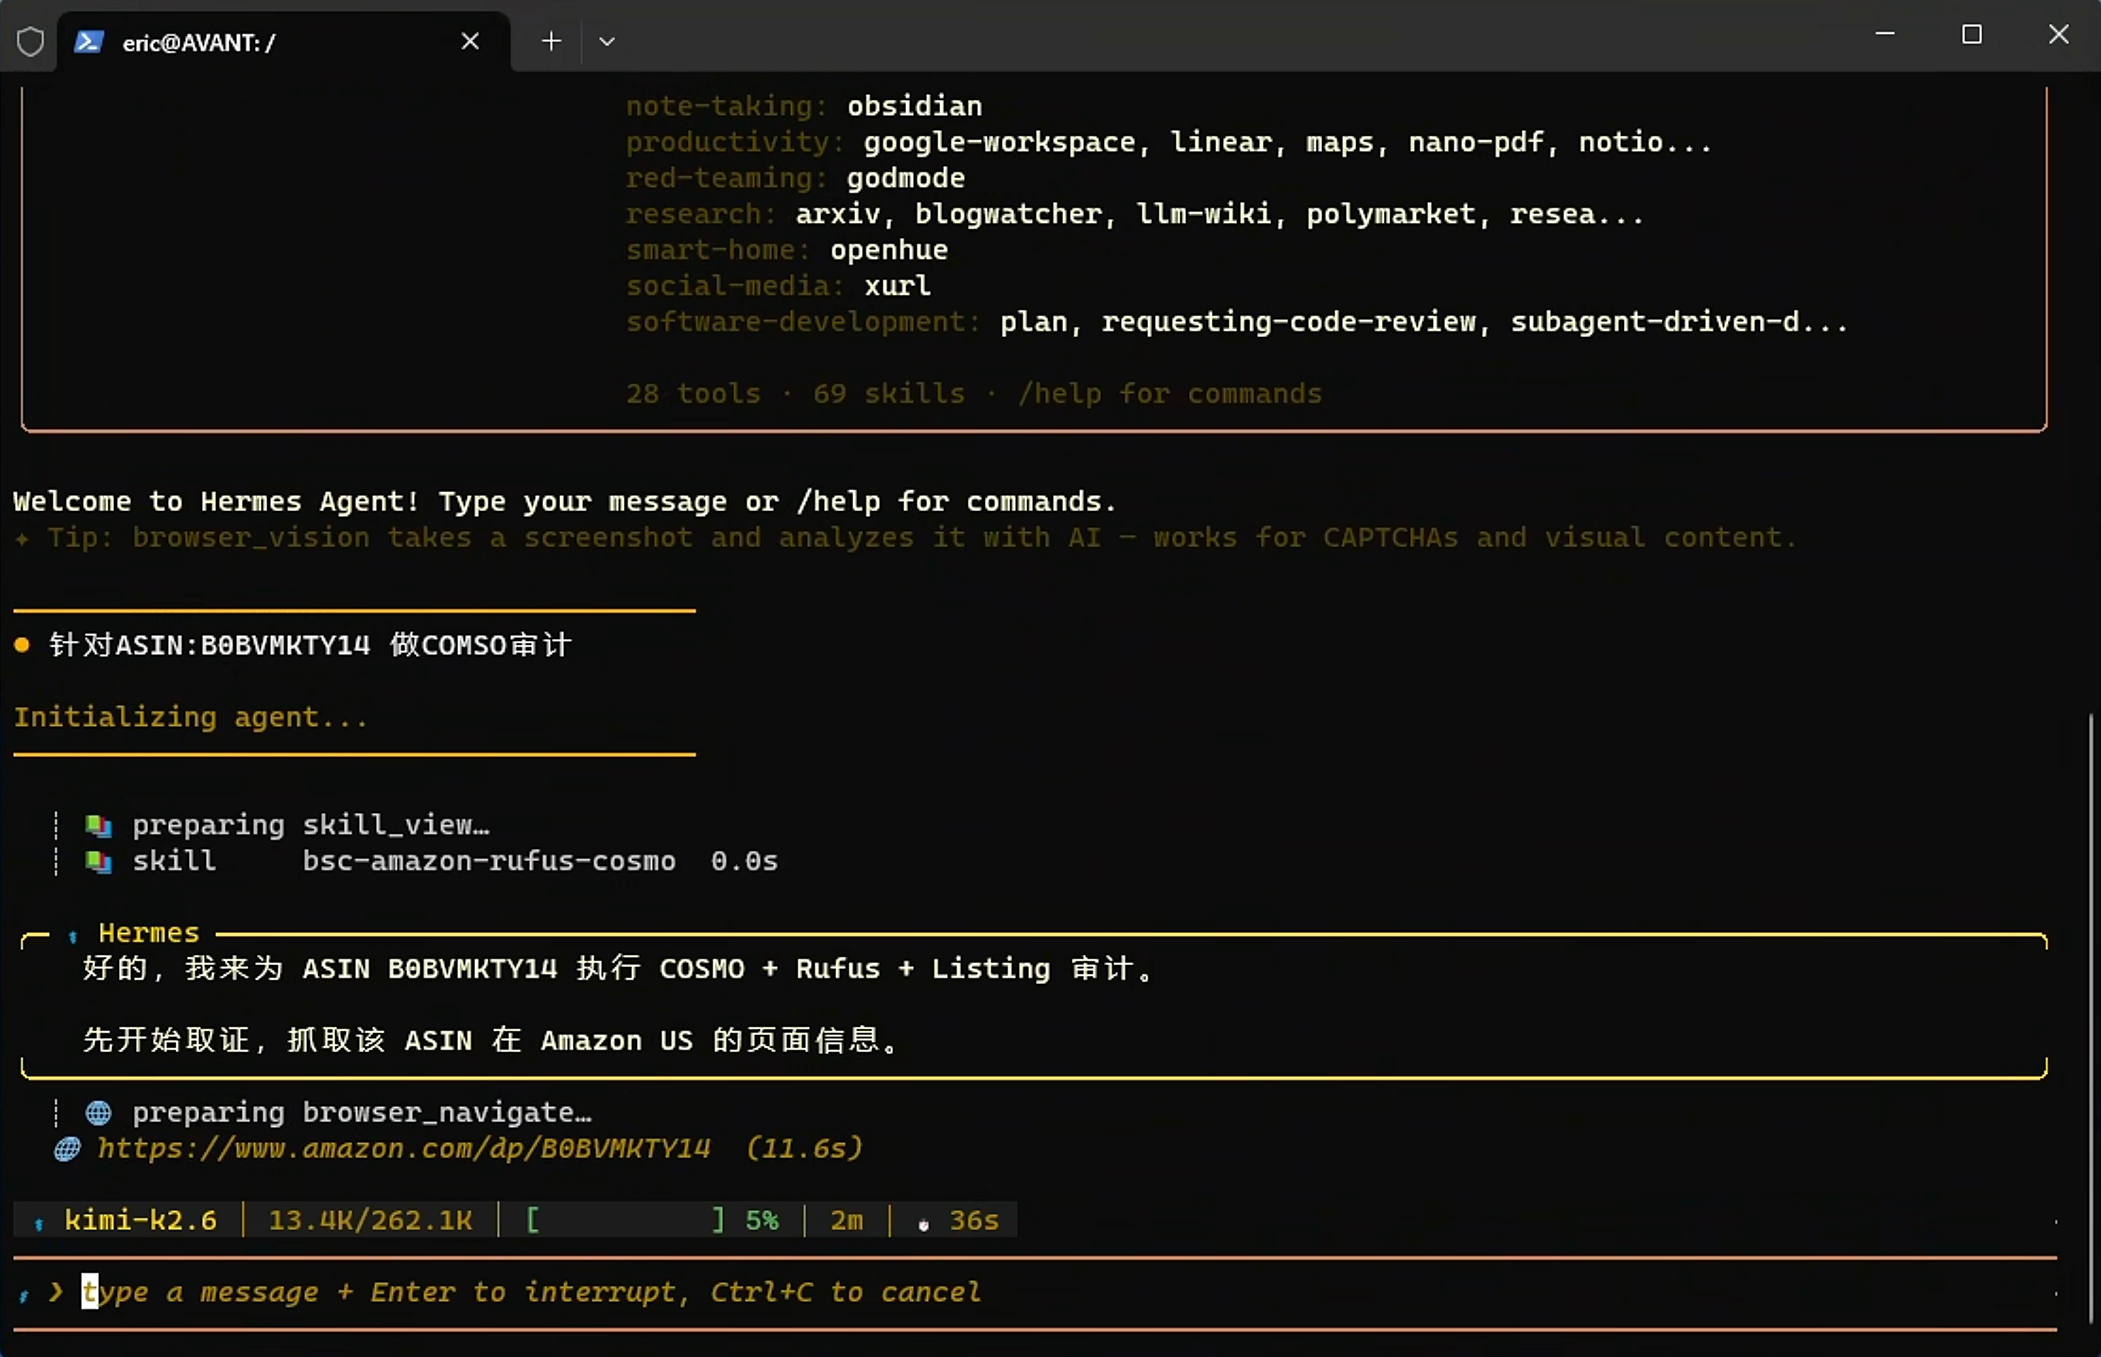Screen dimensions: 2101x1357
Task: Click the 'openhue' smart-home skill
Action: point(889,250)
